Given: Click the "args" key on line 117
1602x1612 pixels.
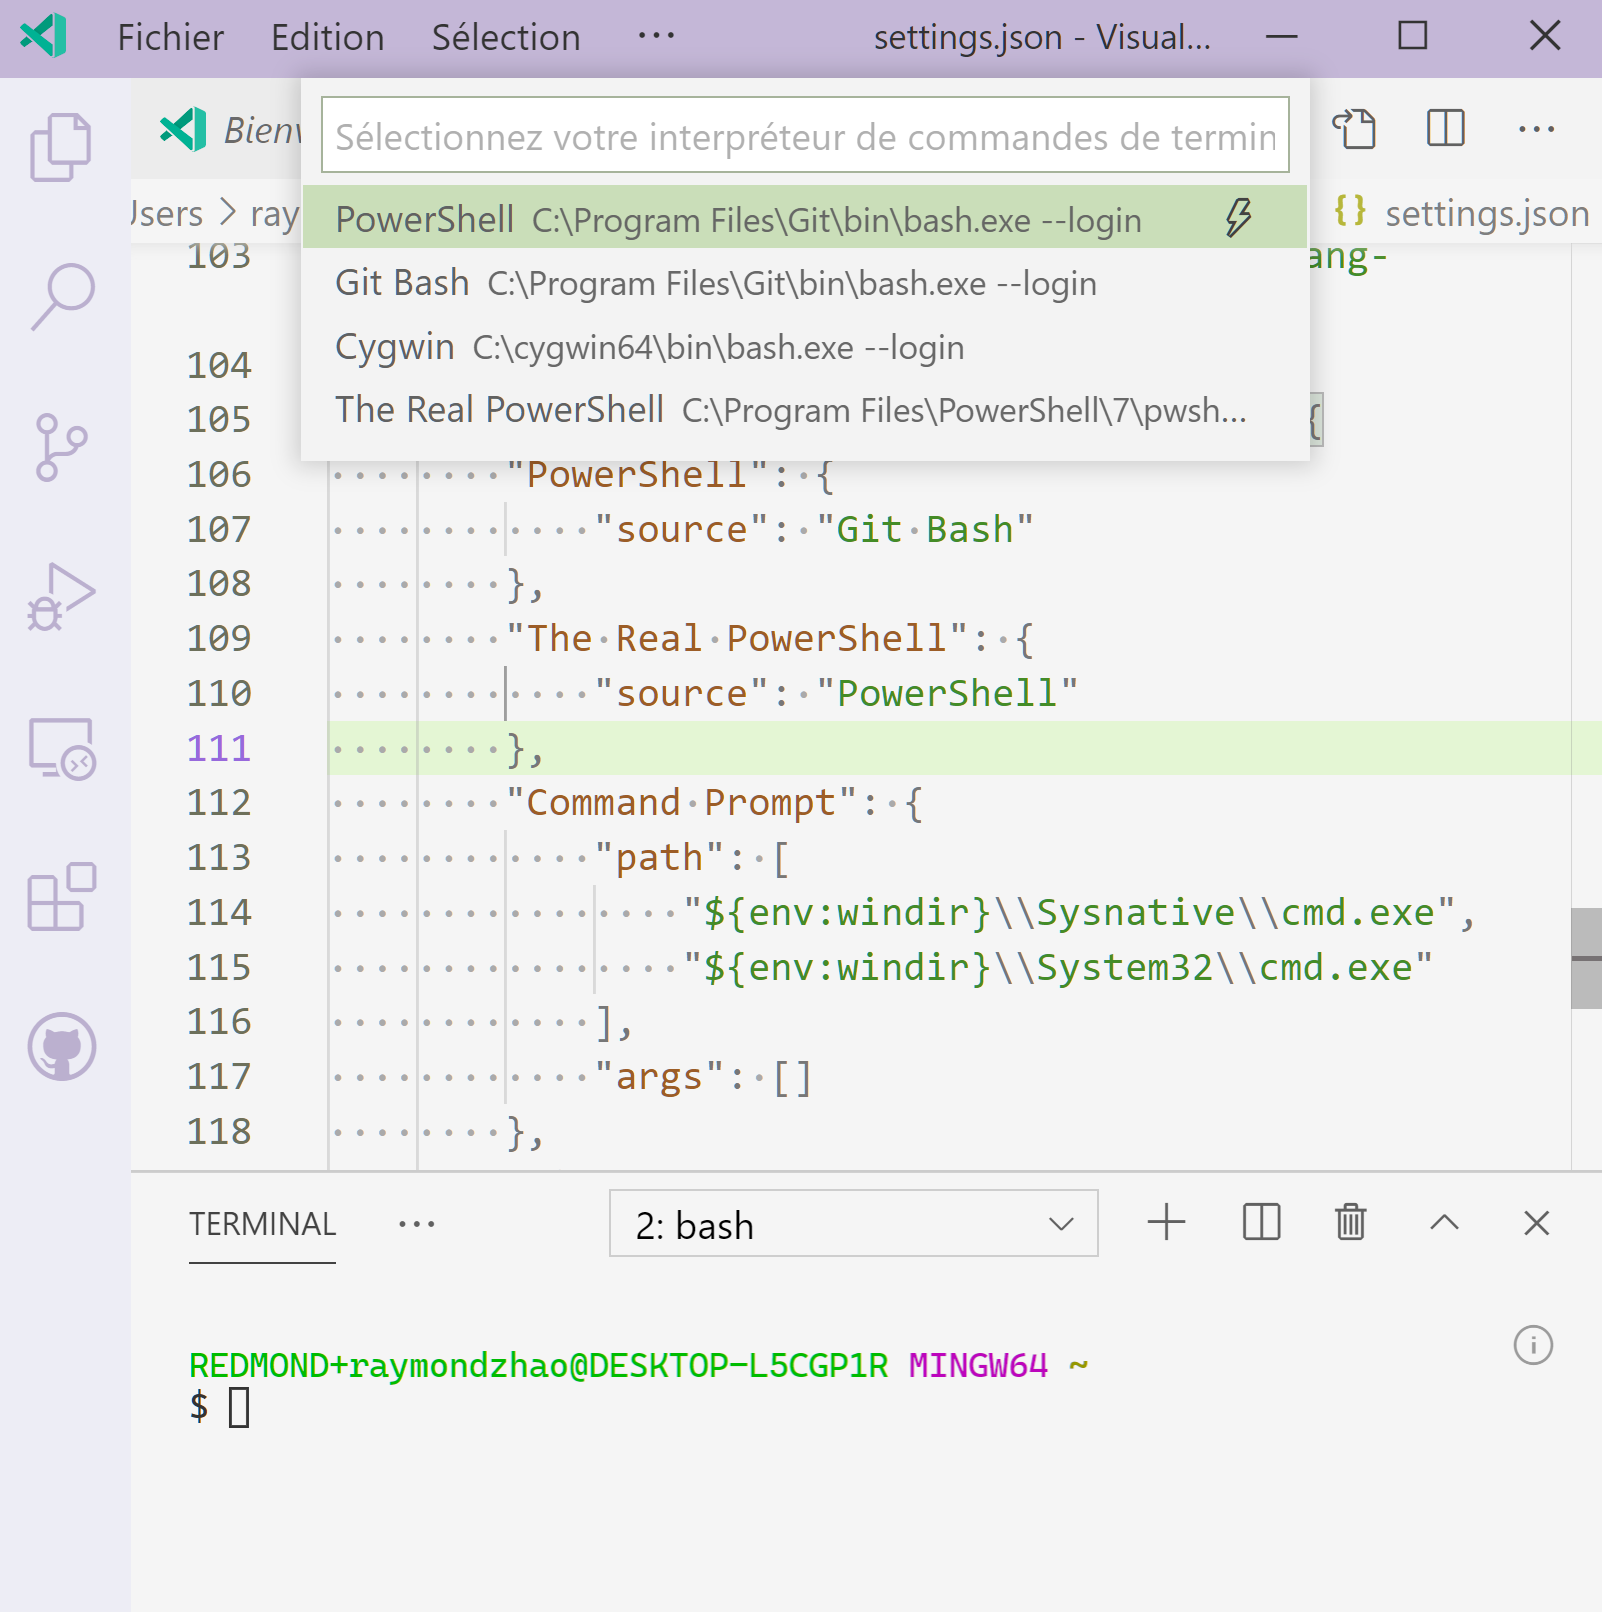Looking at the screenshot, I should [x=660, y=1077].
